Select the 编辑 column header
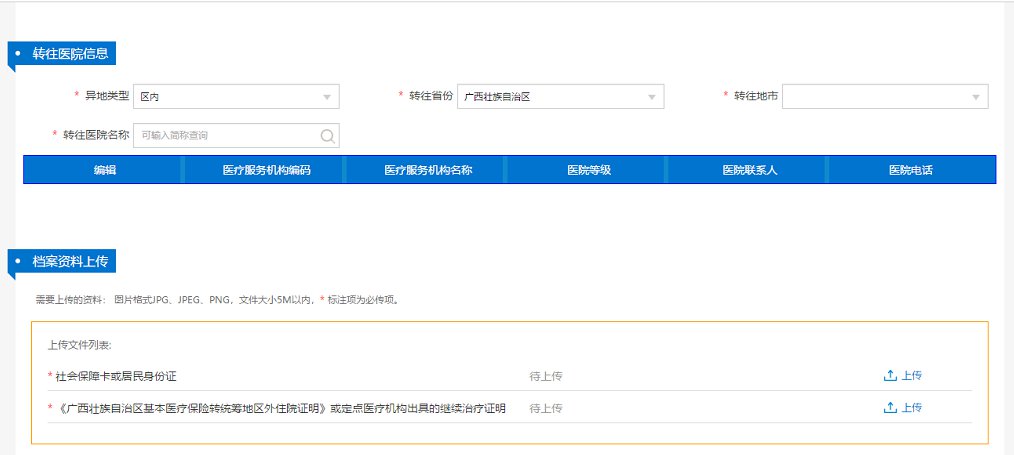The height and width of the screenshot is (455, 1014). click(104, 170)
